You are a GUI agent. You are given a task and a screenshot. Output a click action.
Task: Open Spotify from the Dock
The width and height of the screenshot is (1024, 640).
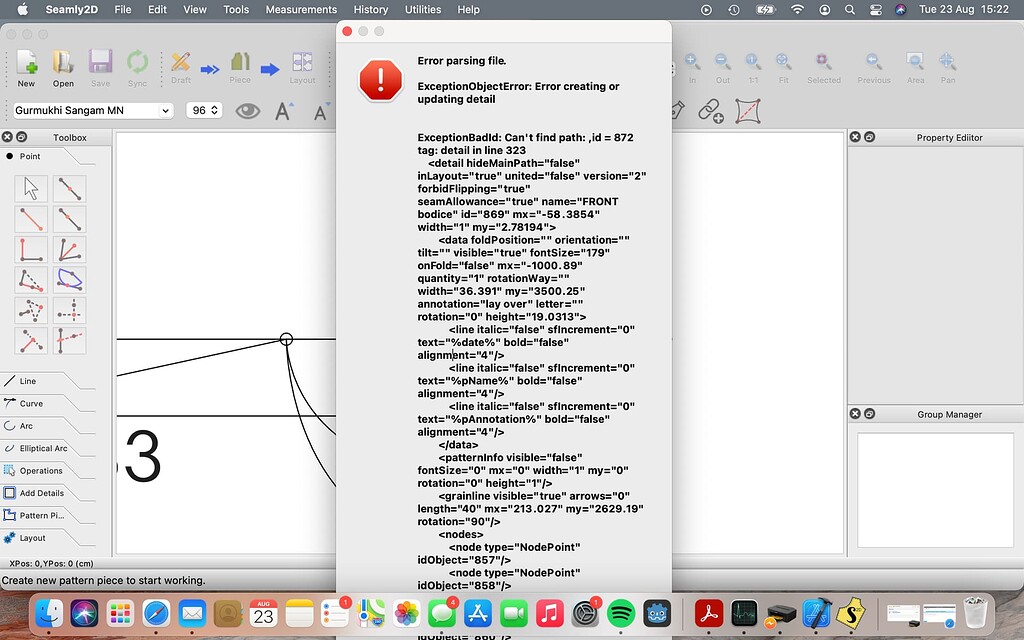(x=621, y=612)
